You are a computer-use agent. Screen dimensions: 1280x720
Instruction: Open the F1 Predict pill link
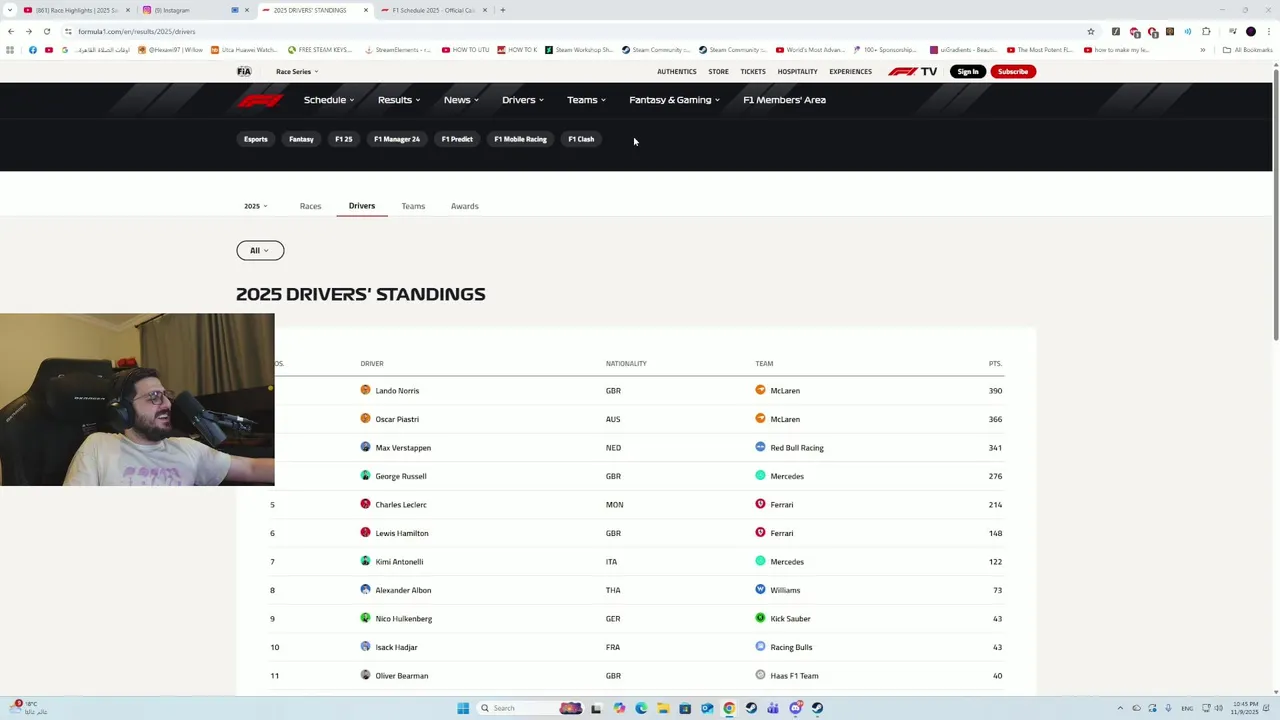(x=457, y=139)
